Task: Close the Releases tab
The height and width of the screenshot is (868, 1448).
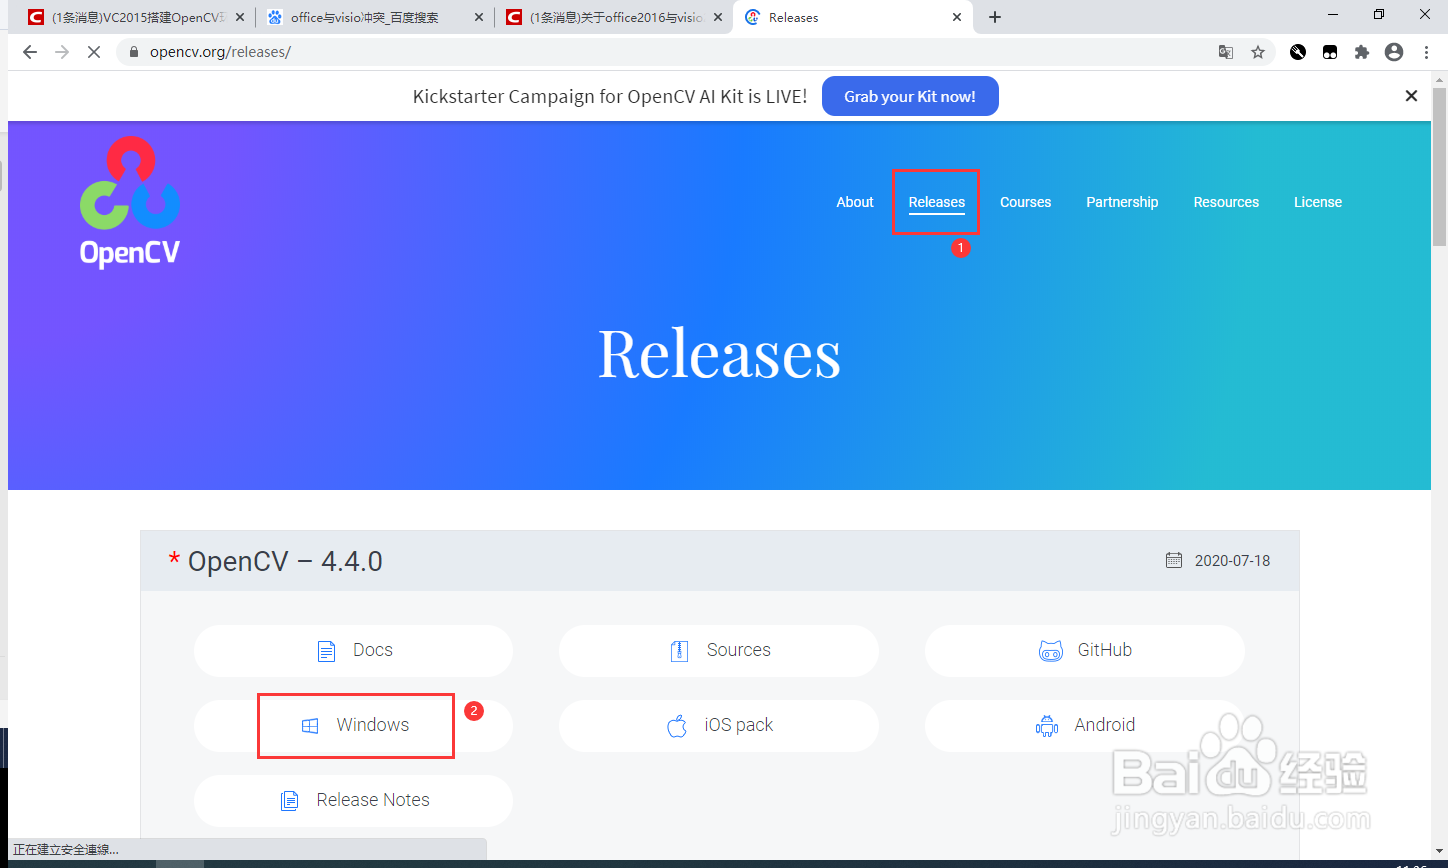Action: (x=958, y=17)
